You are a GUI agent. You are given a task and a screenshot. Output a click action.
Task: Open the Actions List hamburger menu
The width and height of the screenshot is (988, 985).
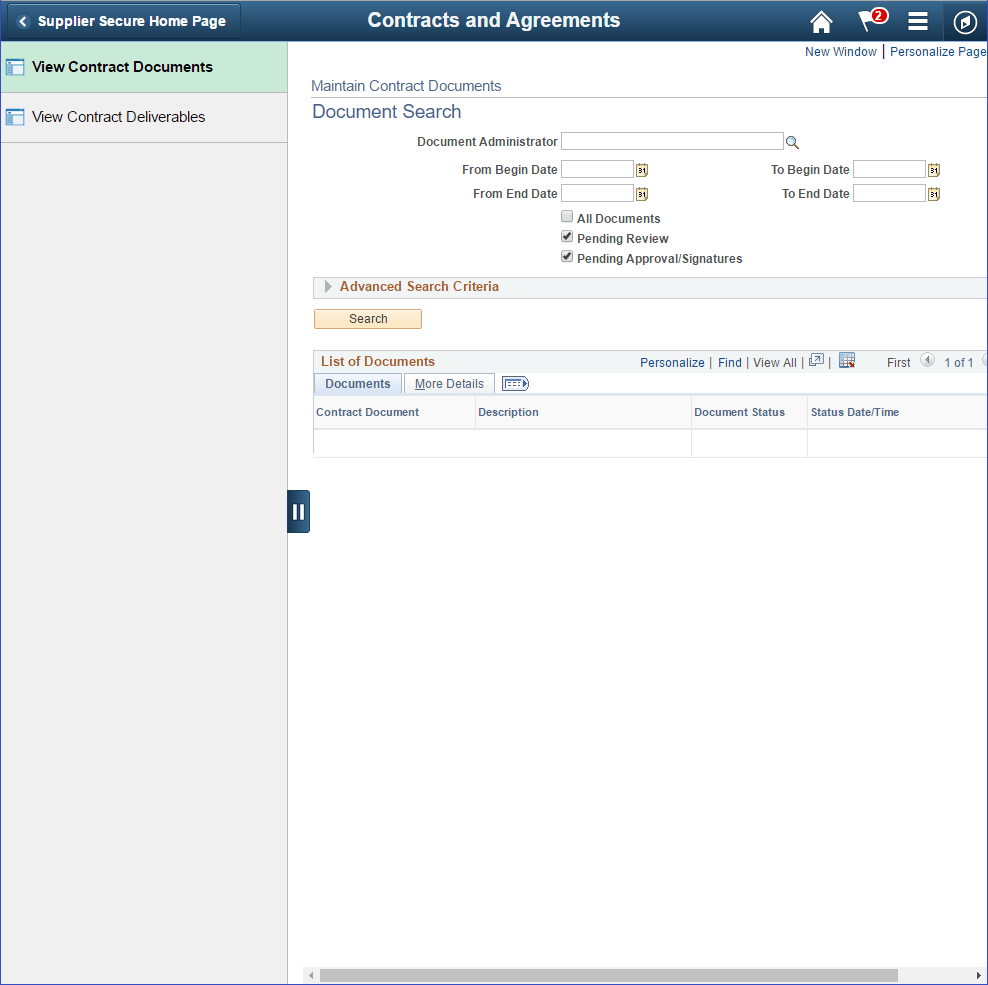[917, 20]
